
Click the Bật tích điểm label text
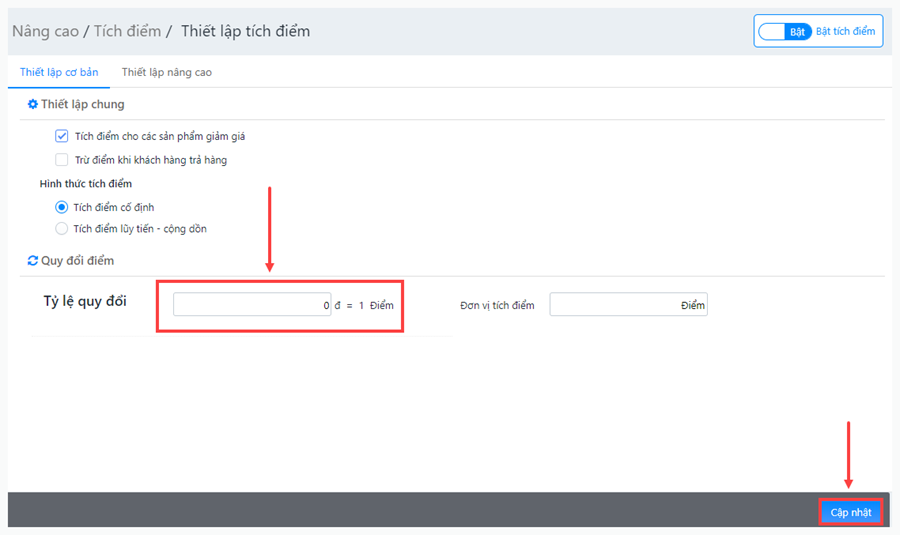(845, 32)
